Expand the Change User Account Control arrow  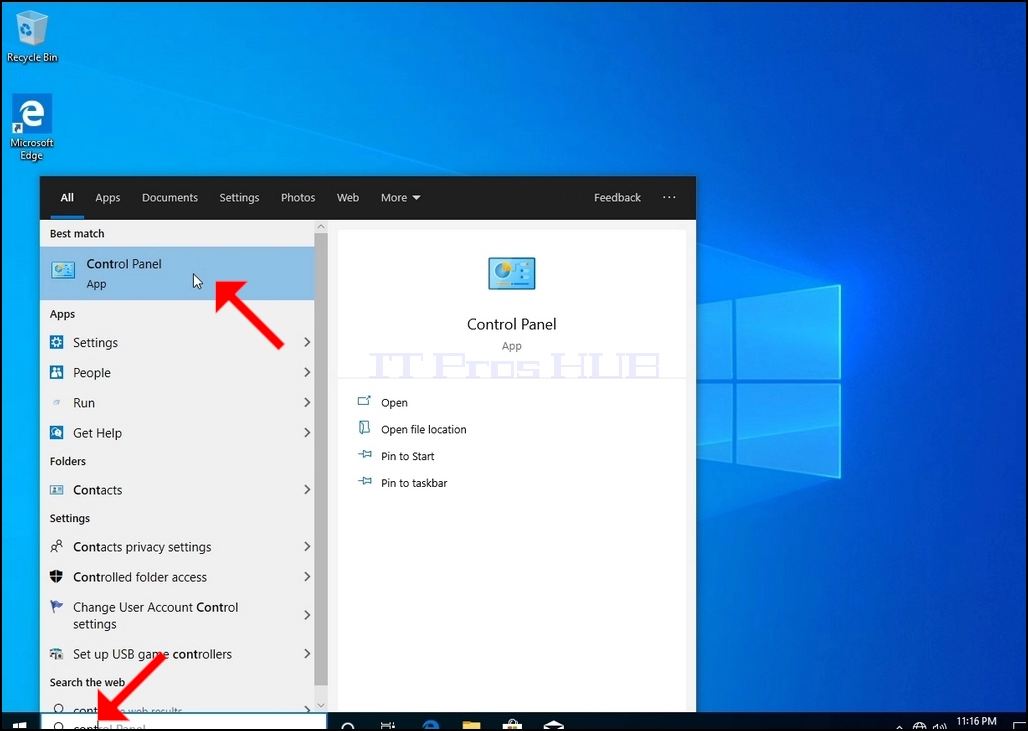click(307, 615)
